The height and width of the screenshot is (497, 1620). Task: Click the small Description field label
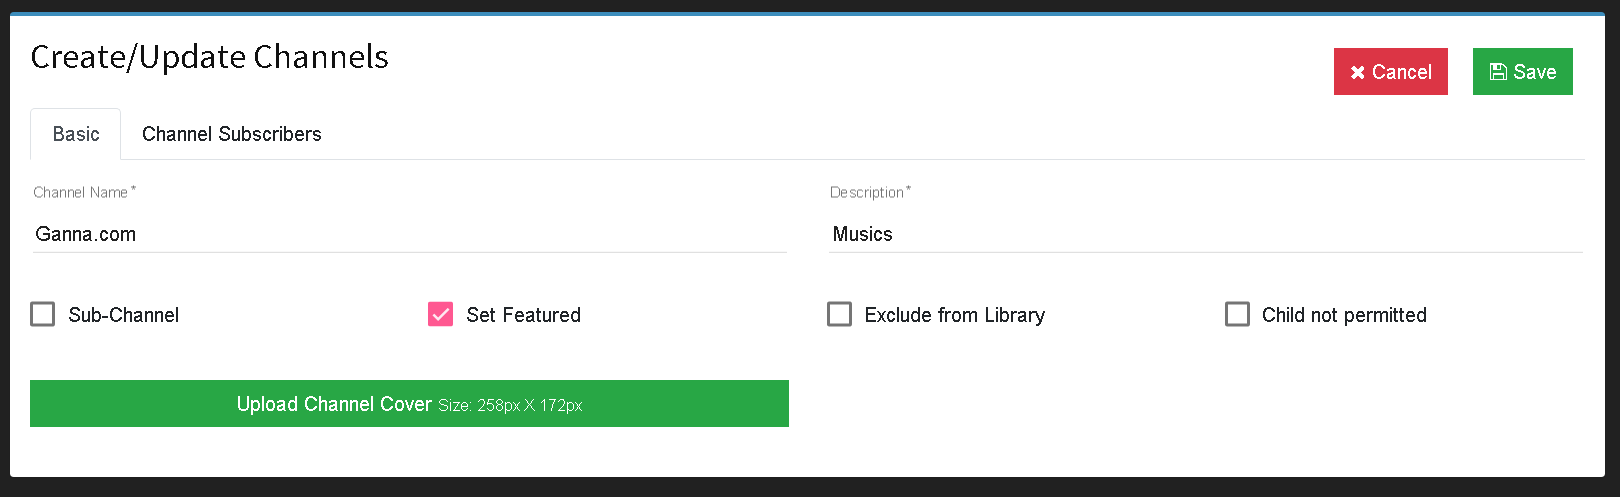coord(870,192)
